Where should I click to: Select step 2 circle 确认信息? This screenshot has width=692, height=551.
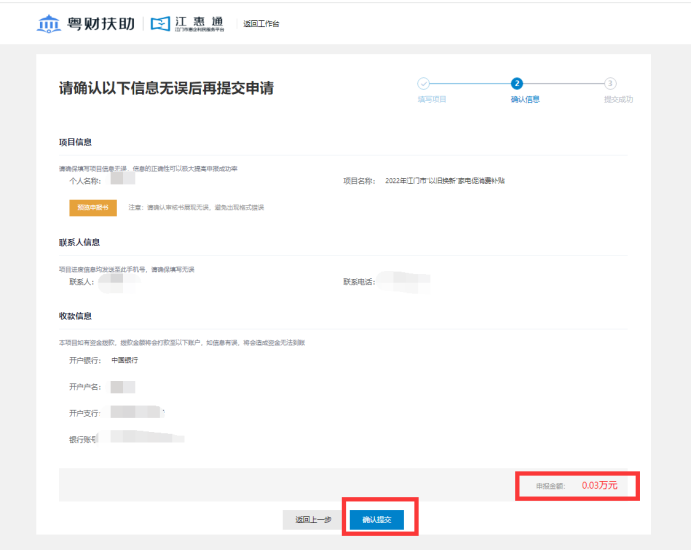pyautogui.click(x=517, y=83)
